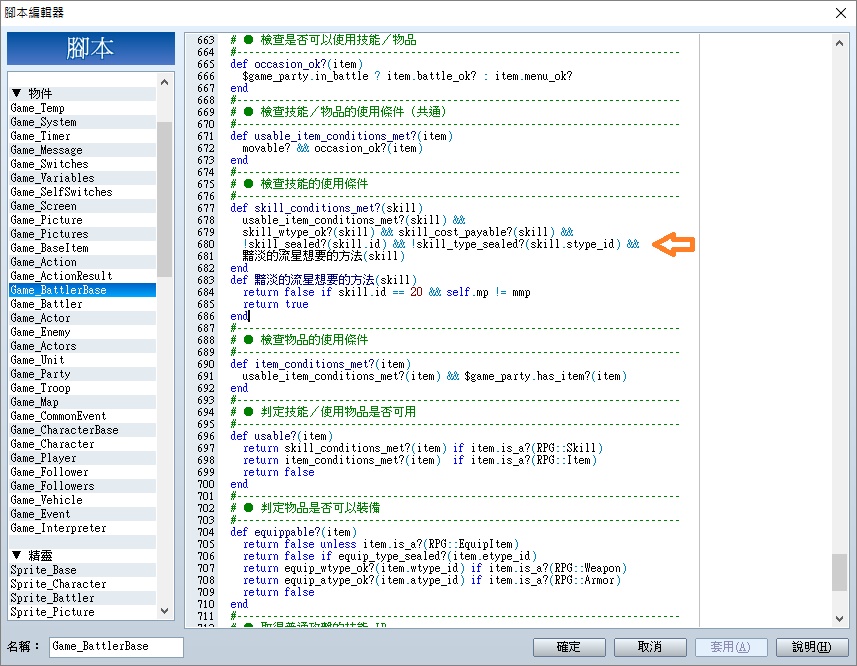Select the Game_Interpreter script
Viewport: 857px width, 666px height.
(x=83, y=528)
